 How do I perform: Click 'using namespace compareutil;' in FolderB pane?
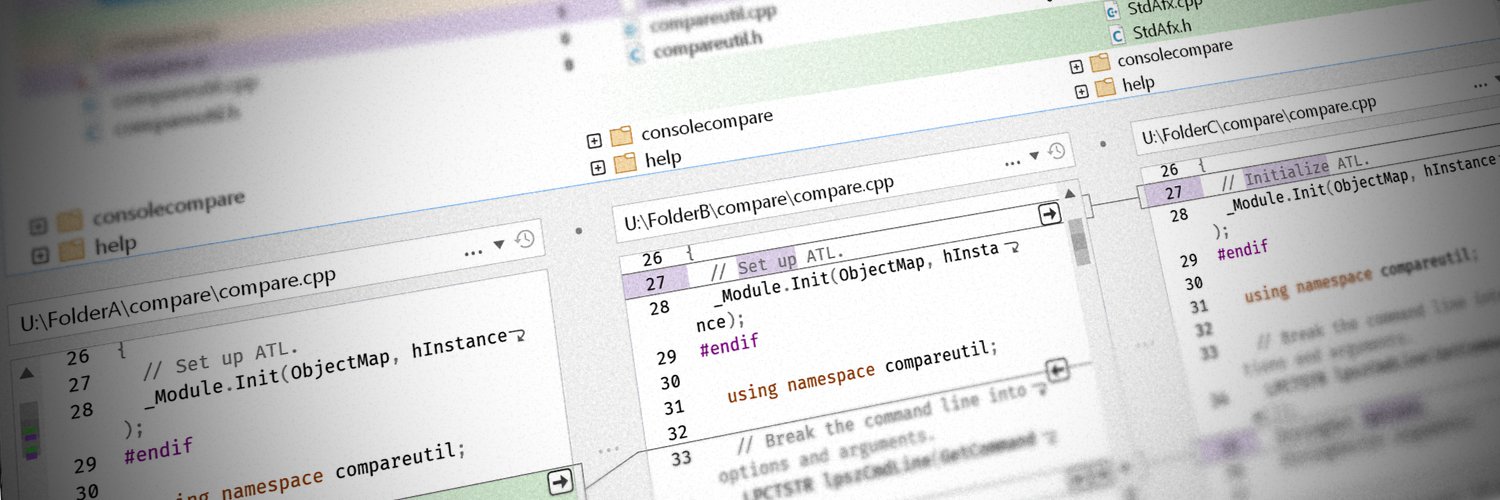click(862, 371)
